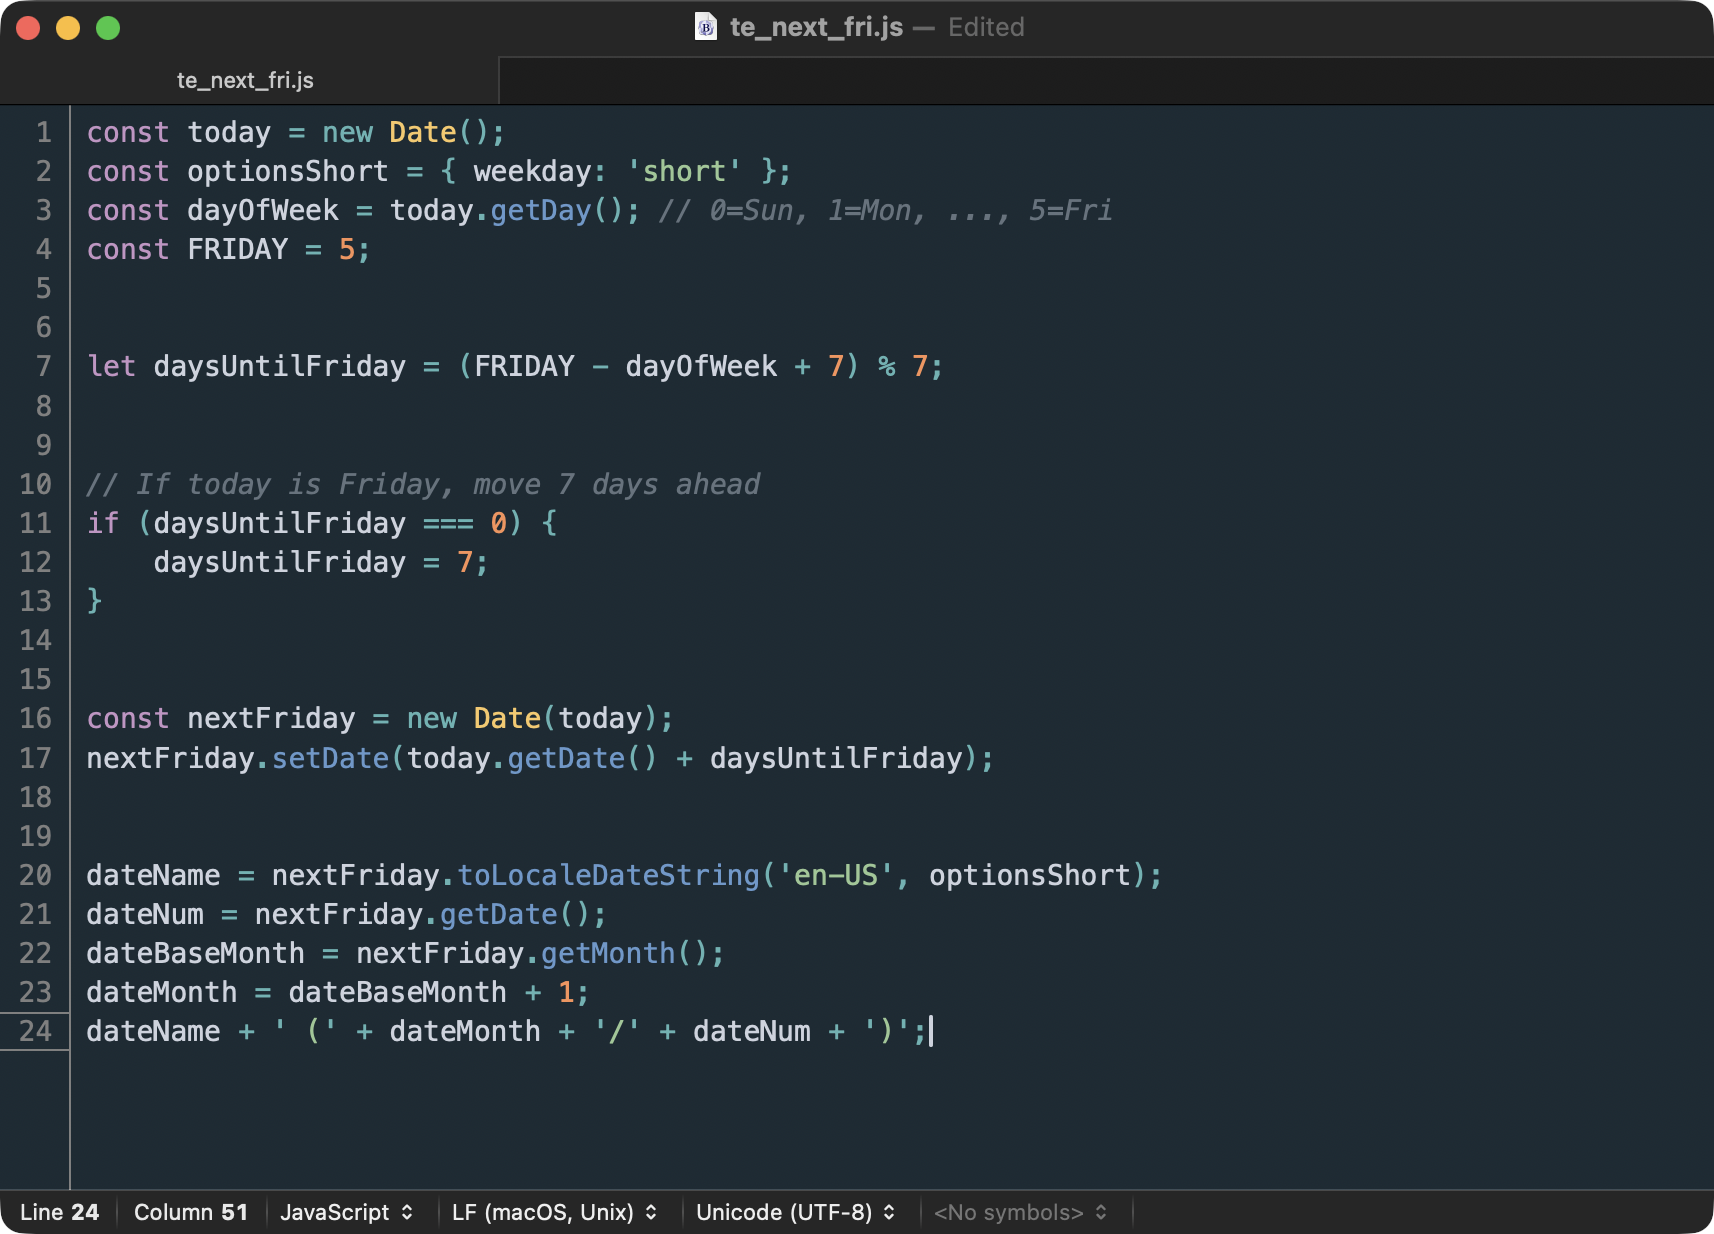
Task: Click toLocaleDateString on line 20
Action: [x=608, y=876]
